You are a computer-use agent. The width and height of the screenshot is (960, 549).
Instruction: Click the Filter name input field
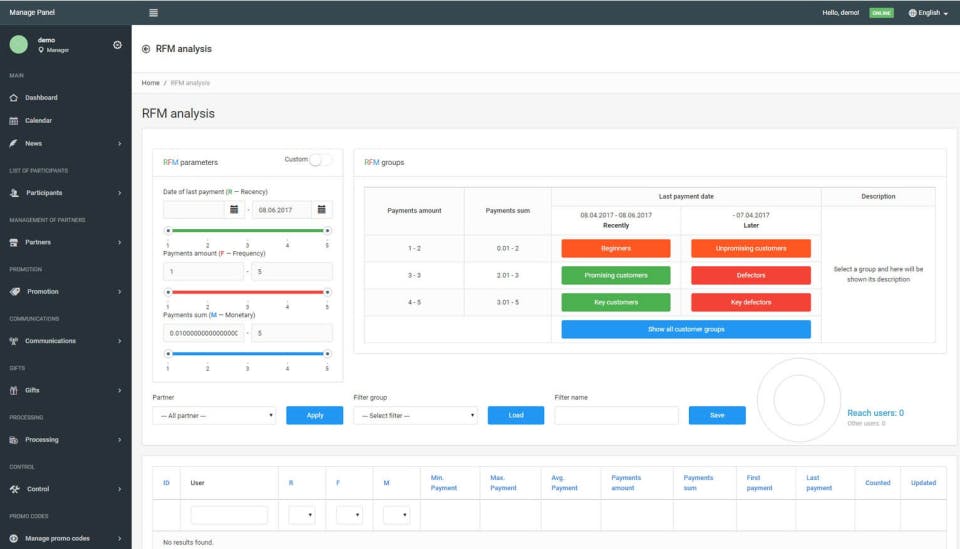pos(617,416)
